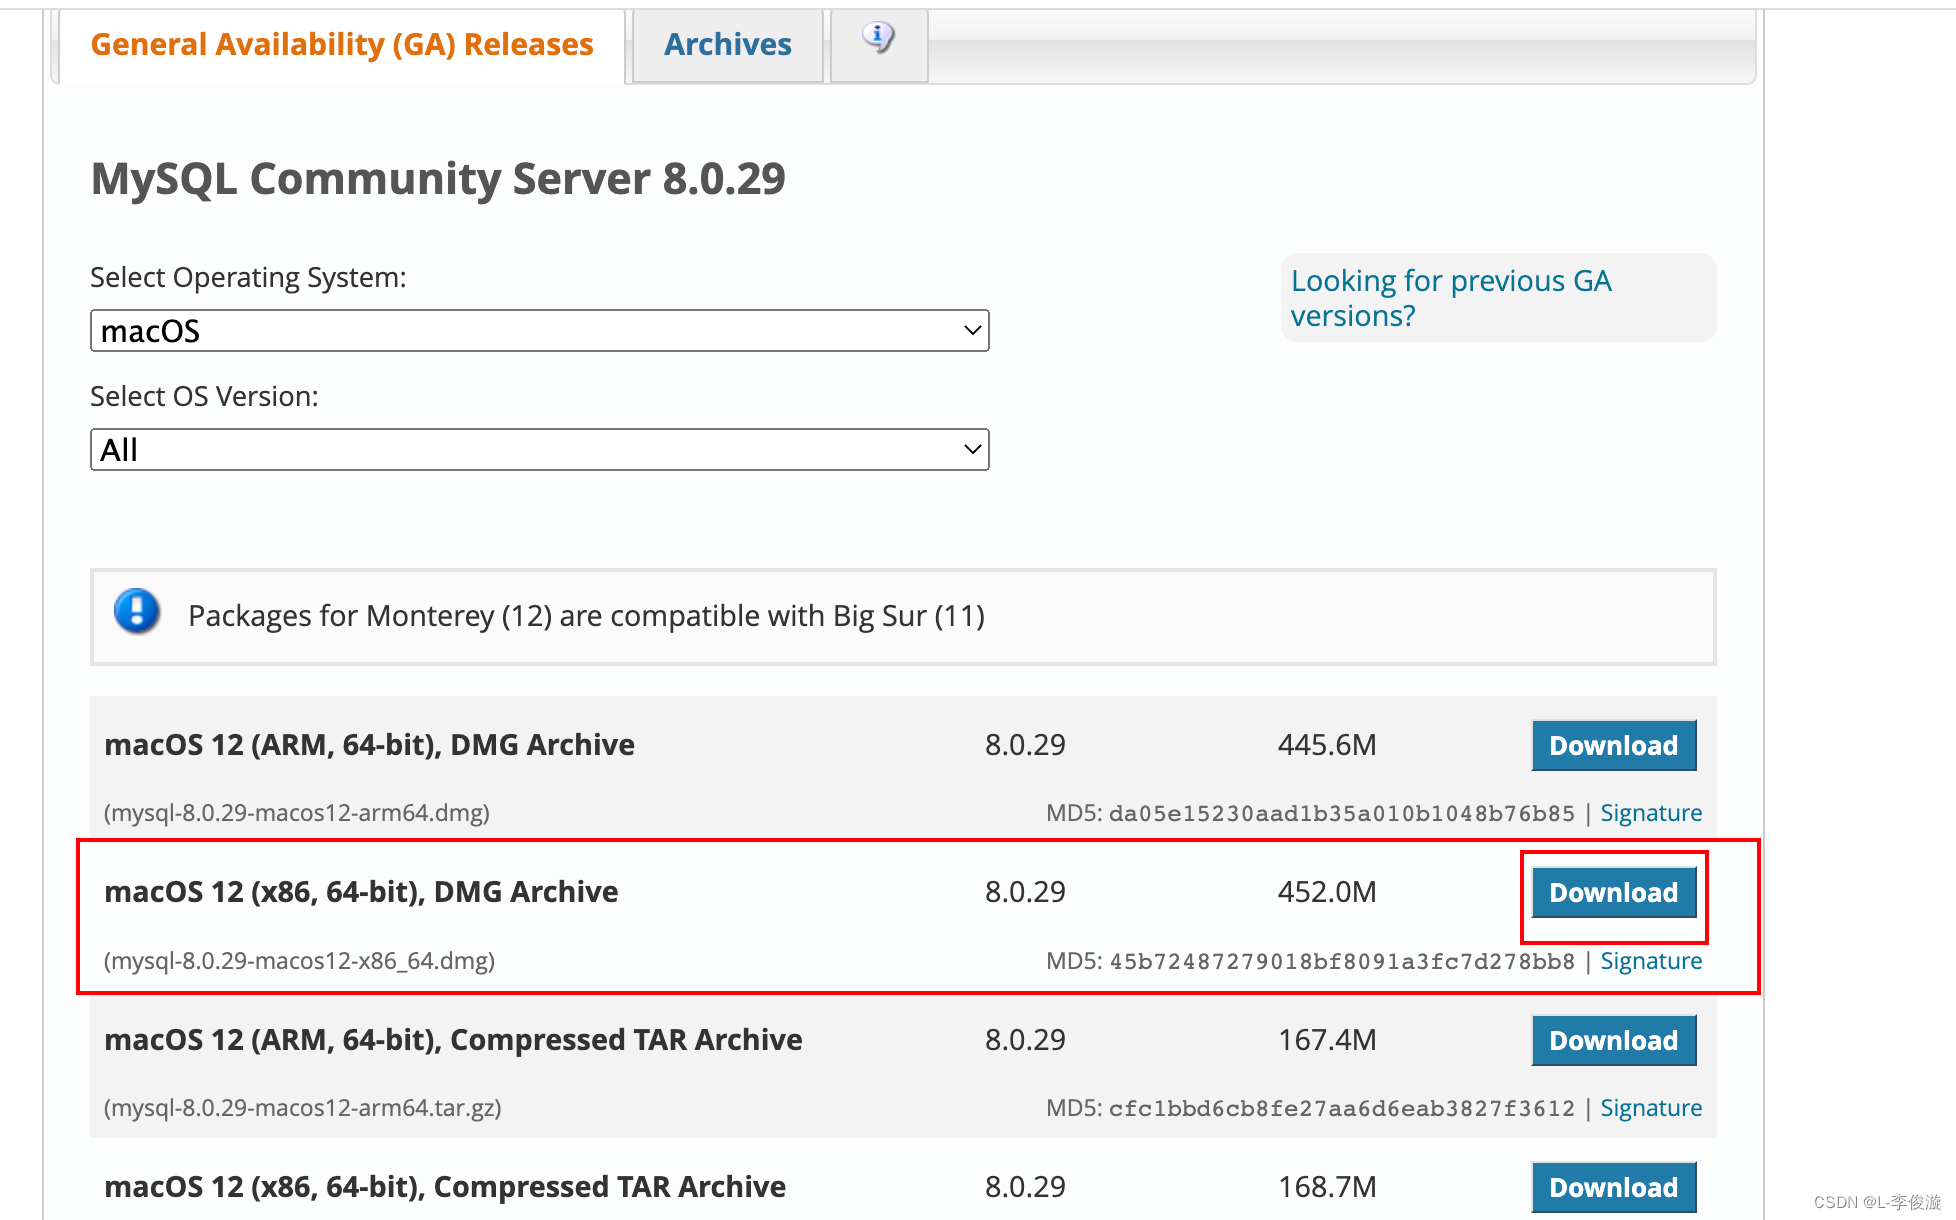Click the MySQL Community Server 8.0.29 heading
The image size is (1956, 1220).
pos(438,179)
